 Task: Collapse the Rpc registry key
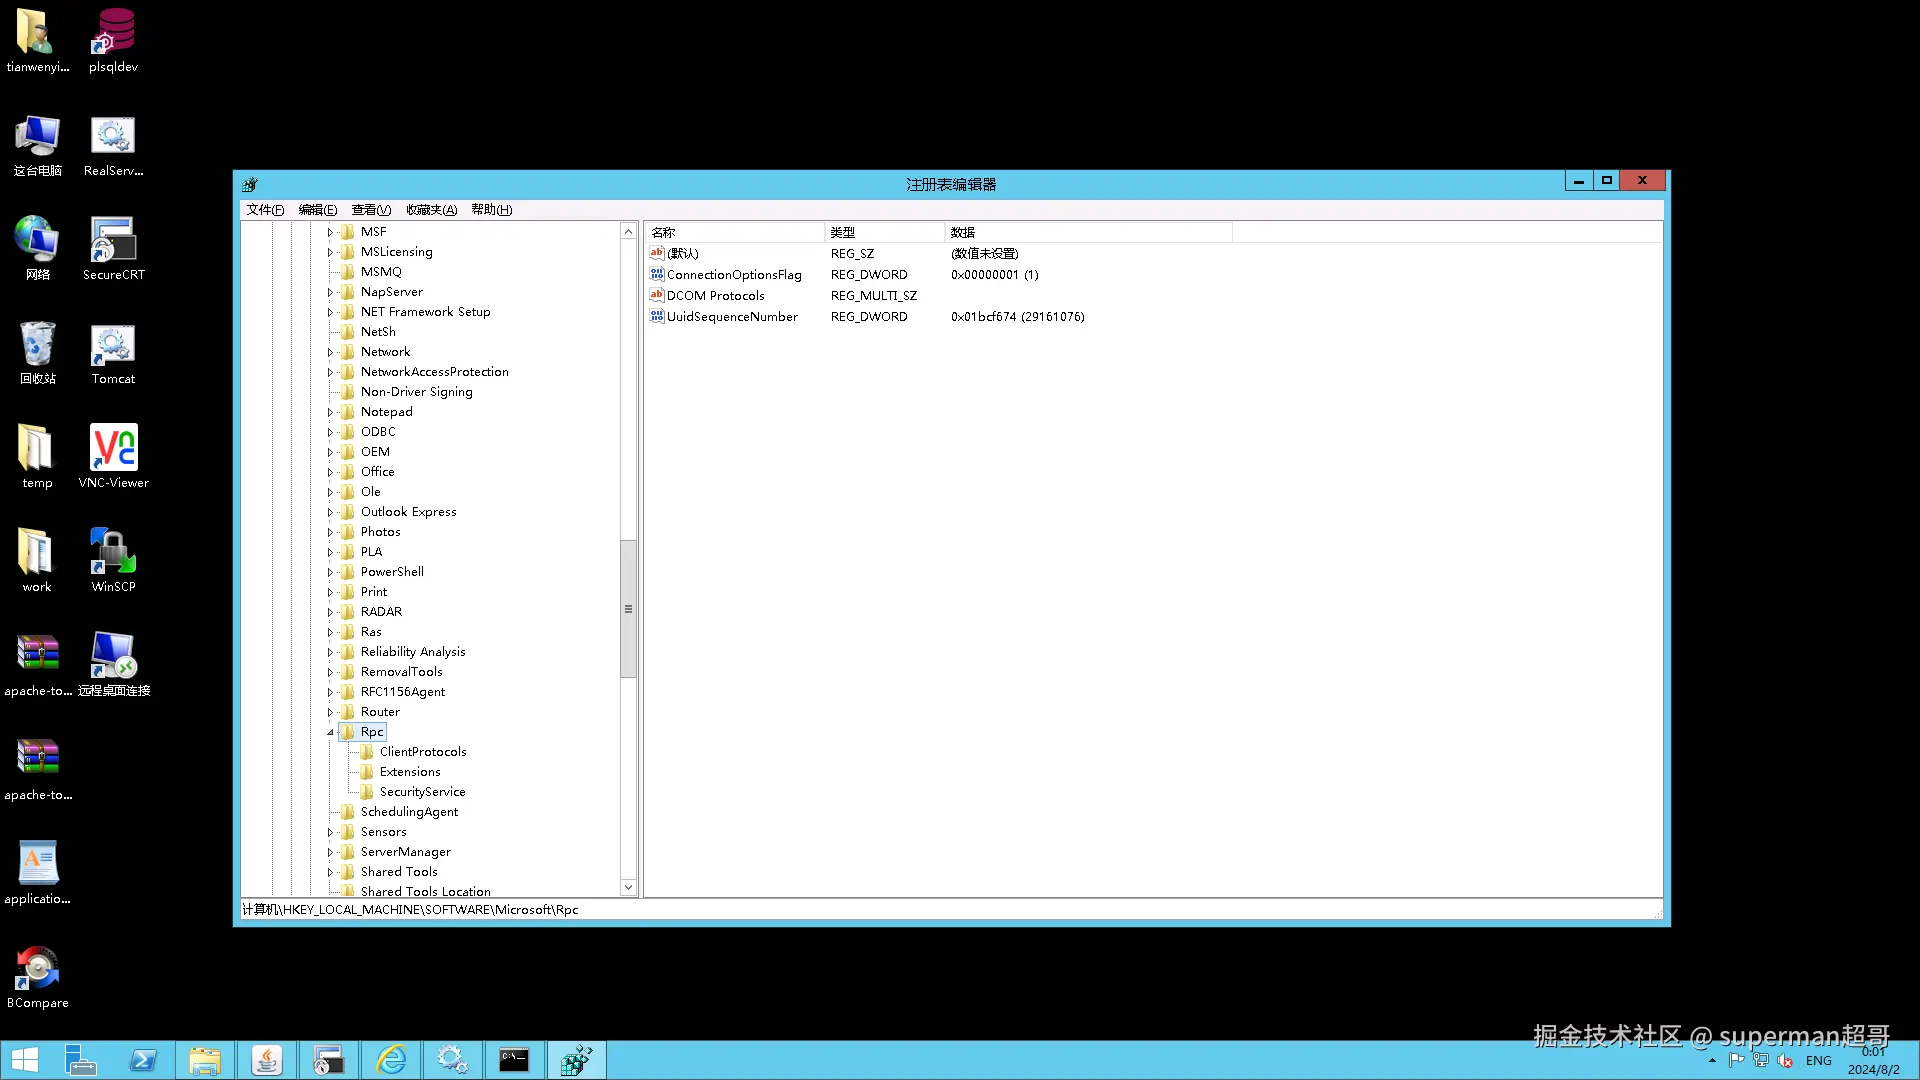coord(330,732)
